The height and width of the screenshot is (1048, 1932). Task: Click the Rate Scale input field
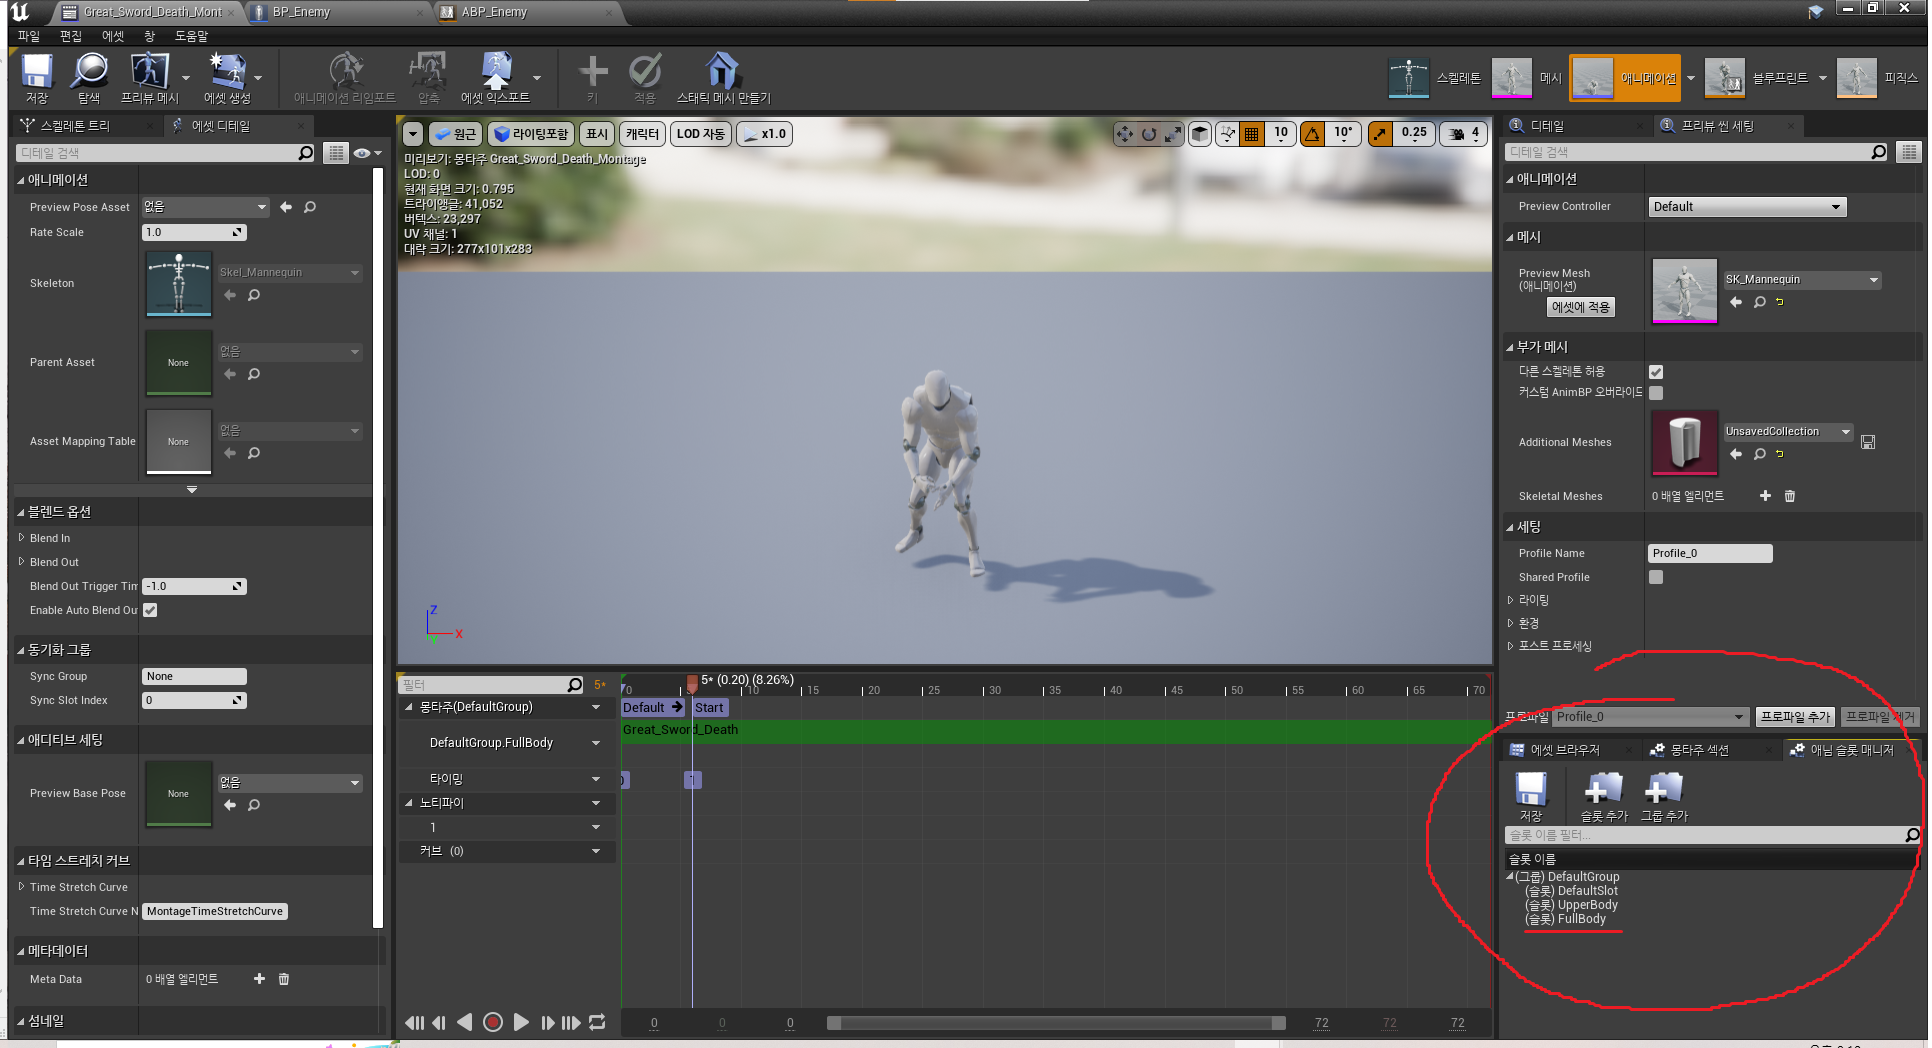[194, 232]
